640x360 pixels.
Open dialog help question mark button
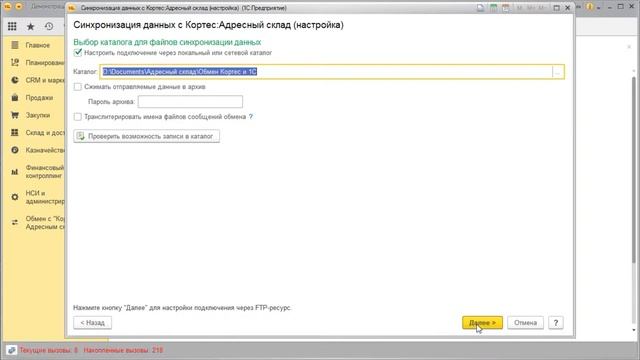pos(556,323)
